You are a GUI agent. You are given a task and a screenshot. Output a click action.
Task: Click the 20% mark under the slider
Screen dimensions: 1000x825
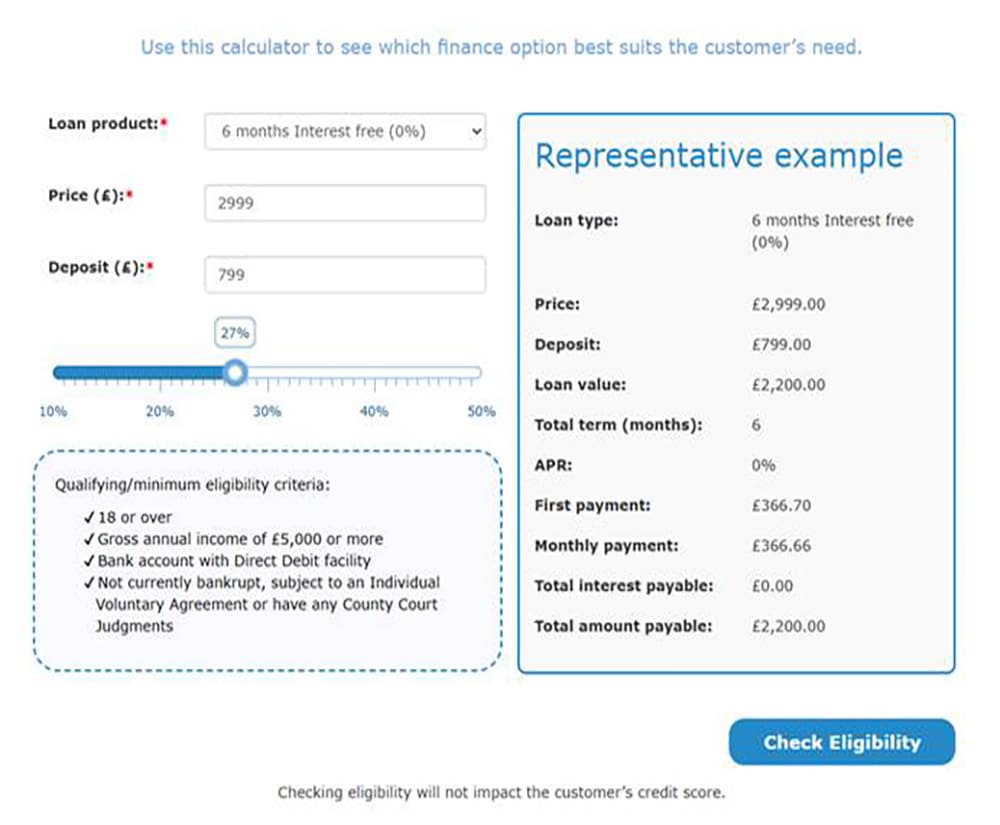[160, 412]
